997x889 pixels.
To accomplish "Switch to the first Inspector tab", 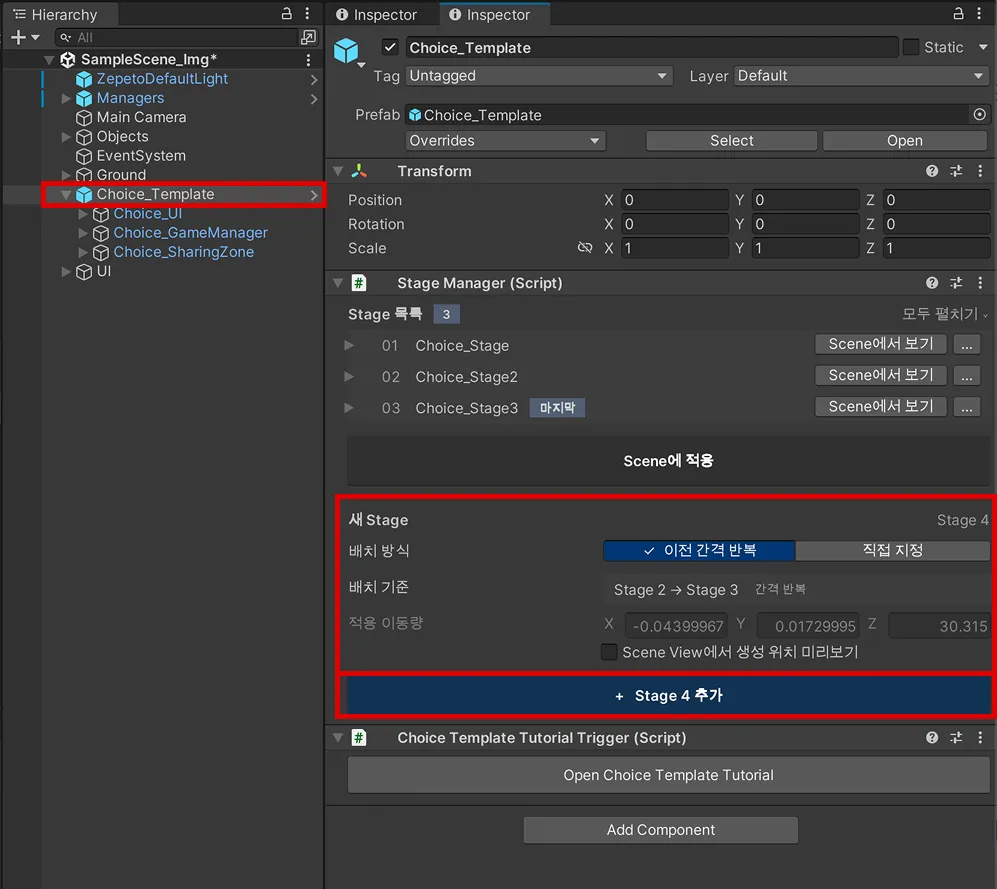I will [x=376, y=15].
